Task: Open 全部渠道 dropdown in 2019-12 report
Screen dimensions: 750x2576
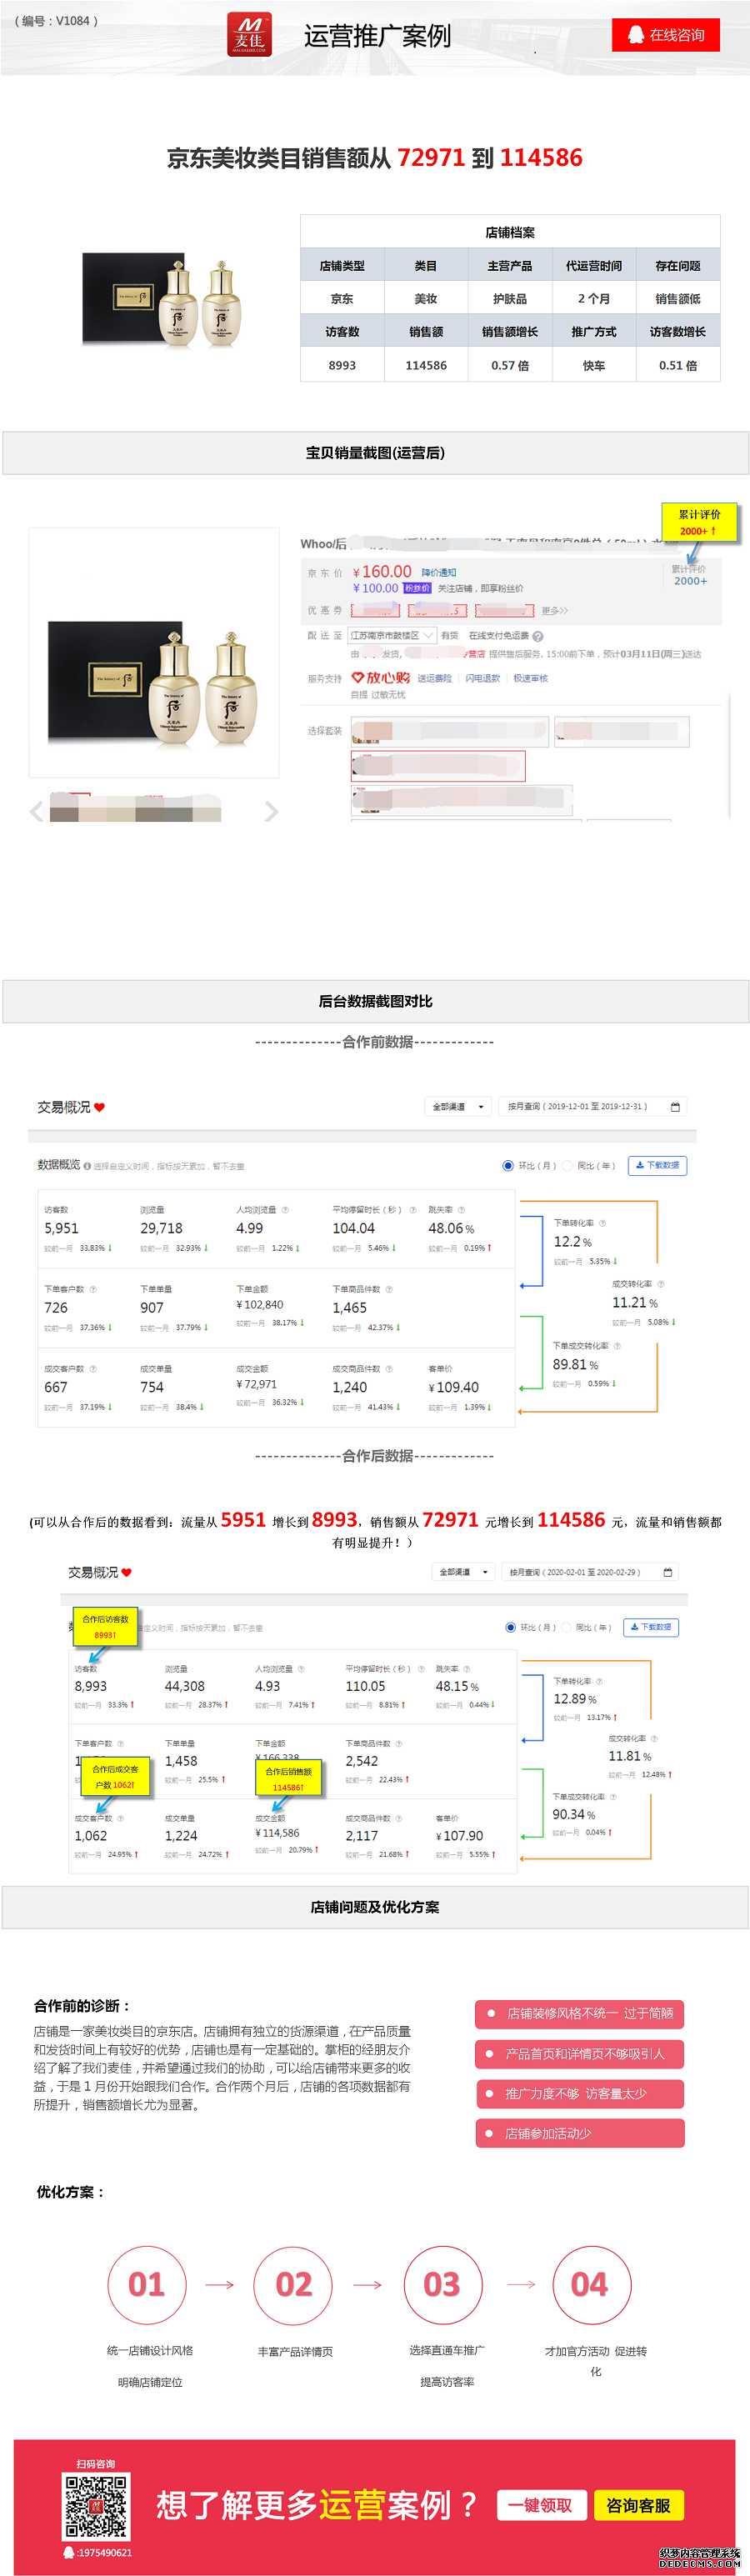Action: pyautogui.click(x=458, y=1107)
